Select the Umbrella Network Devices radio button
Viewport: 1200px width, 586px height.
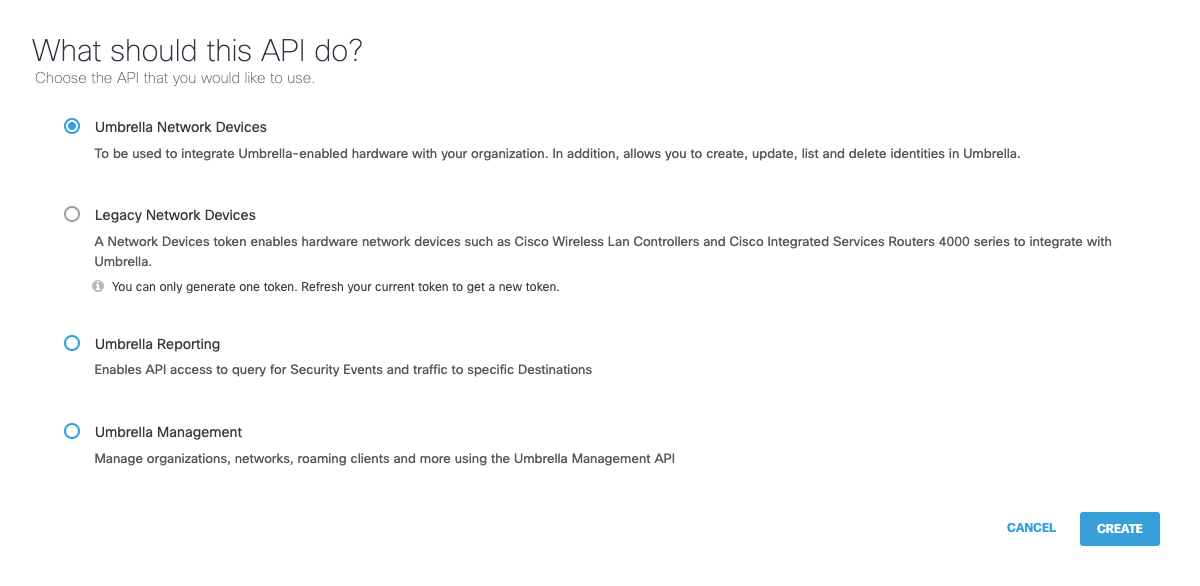click(71, 126)
